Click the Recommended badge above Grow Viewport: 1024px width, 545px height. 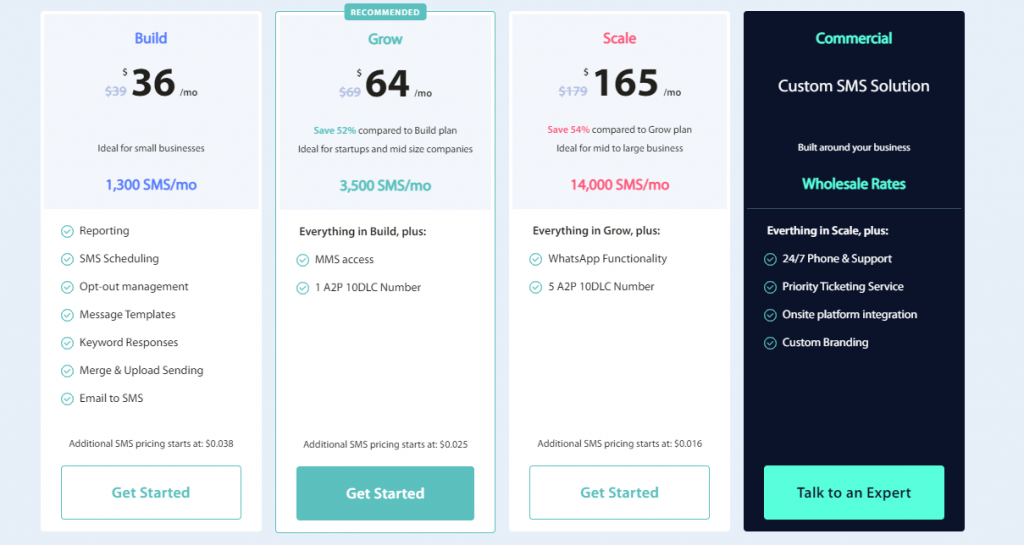coord(385,12)
